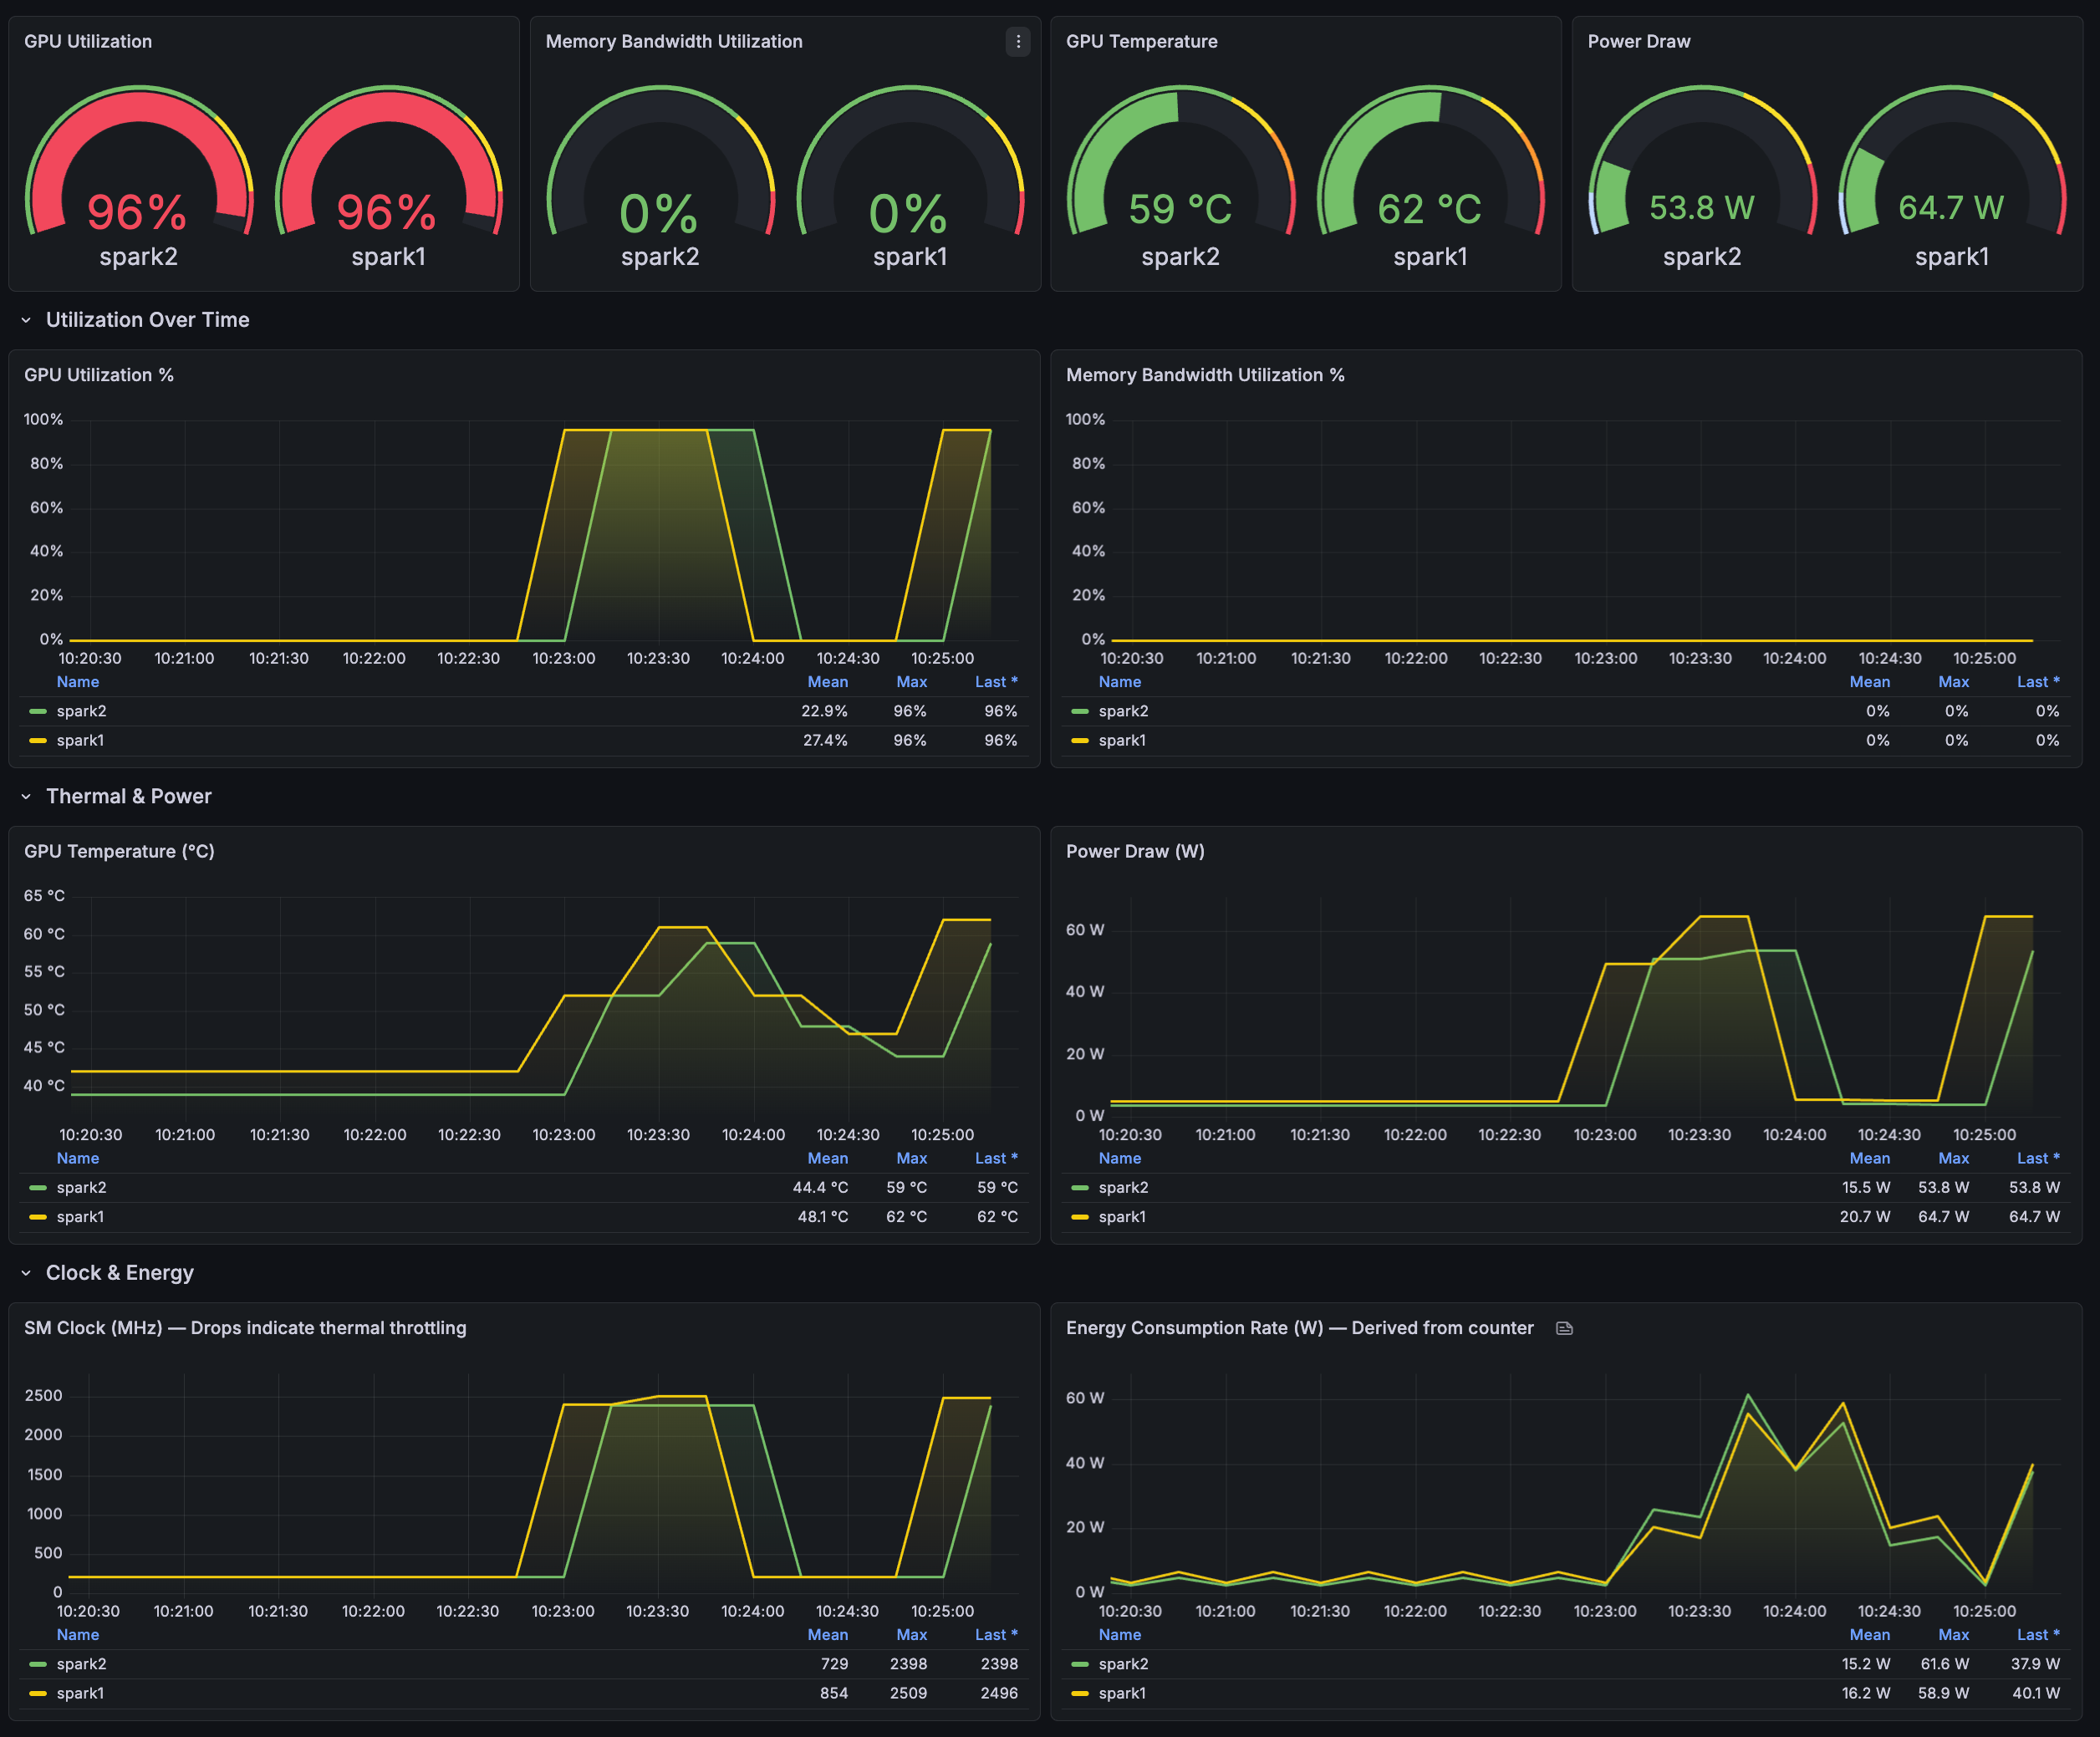Sort SM Clock legend by Last
Viewport: 2100px width, 1737px height.
(x=994, y=1634)
